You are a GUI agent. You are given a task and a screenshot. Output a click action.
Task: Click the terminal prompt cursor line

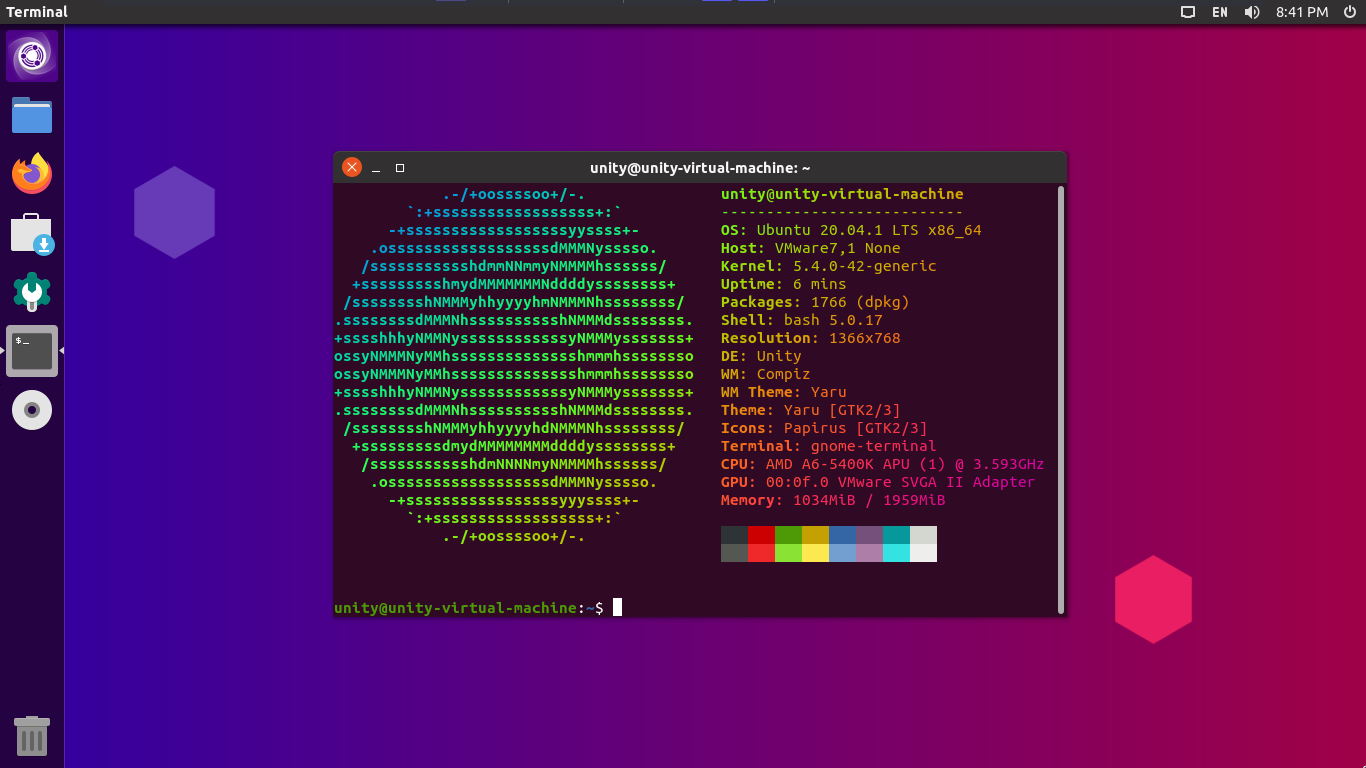coord(617,607)
